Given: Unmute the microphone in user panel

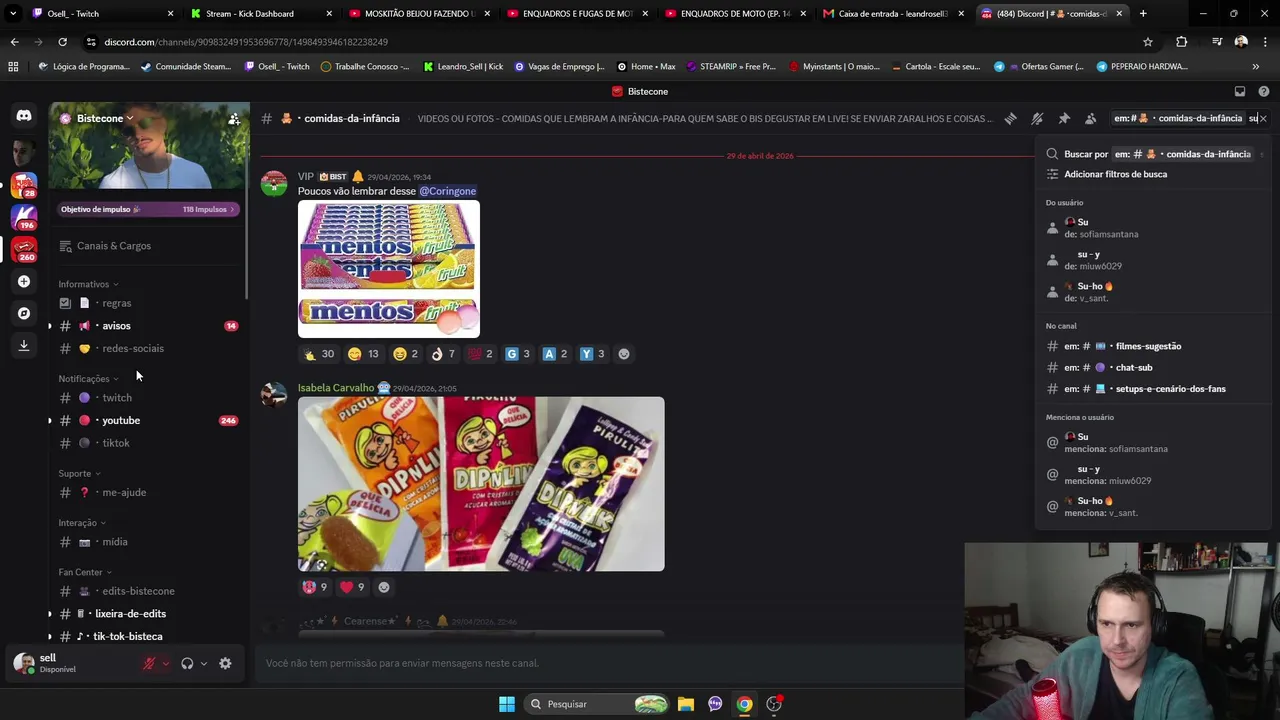Looking at the screenshot, I should (150, 663).
